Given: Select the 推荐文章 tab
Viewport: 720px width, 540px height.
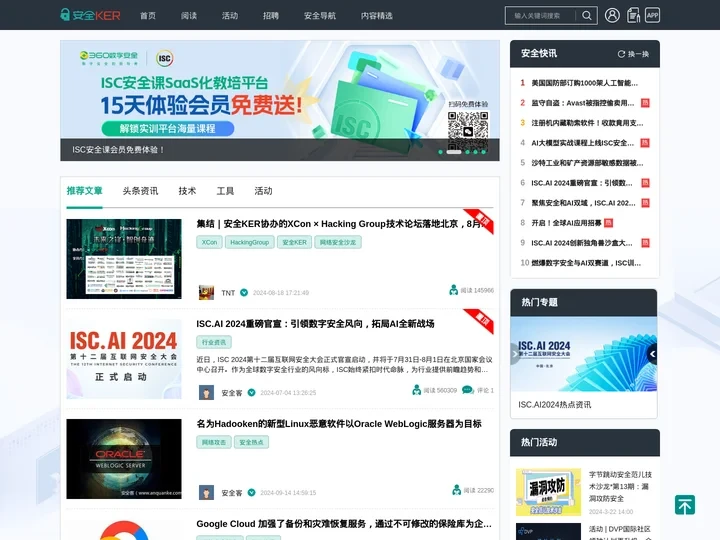Looking at the screenshot, I should 84,191.
